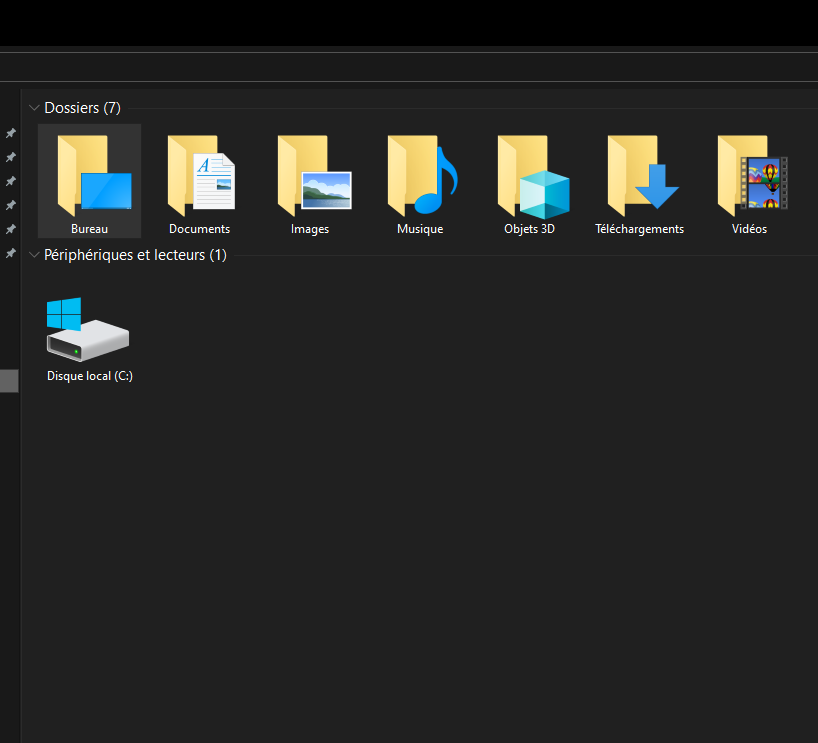Open the Bureau folder
The height and width of the screenshot is (743, 818).
point(89,181)
